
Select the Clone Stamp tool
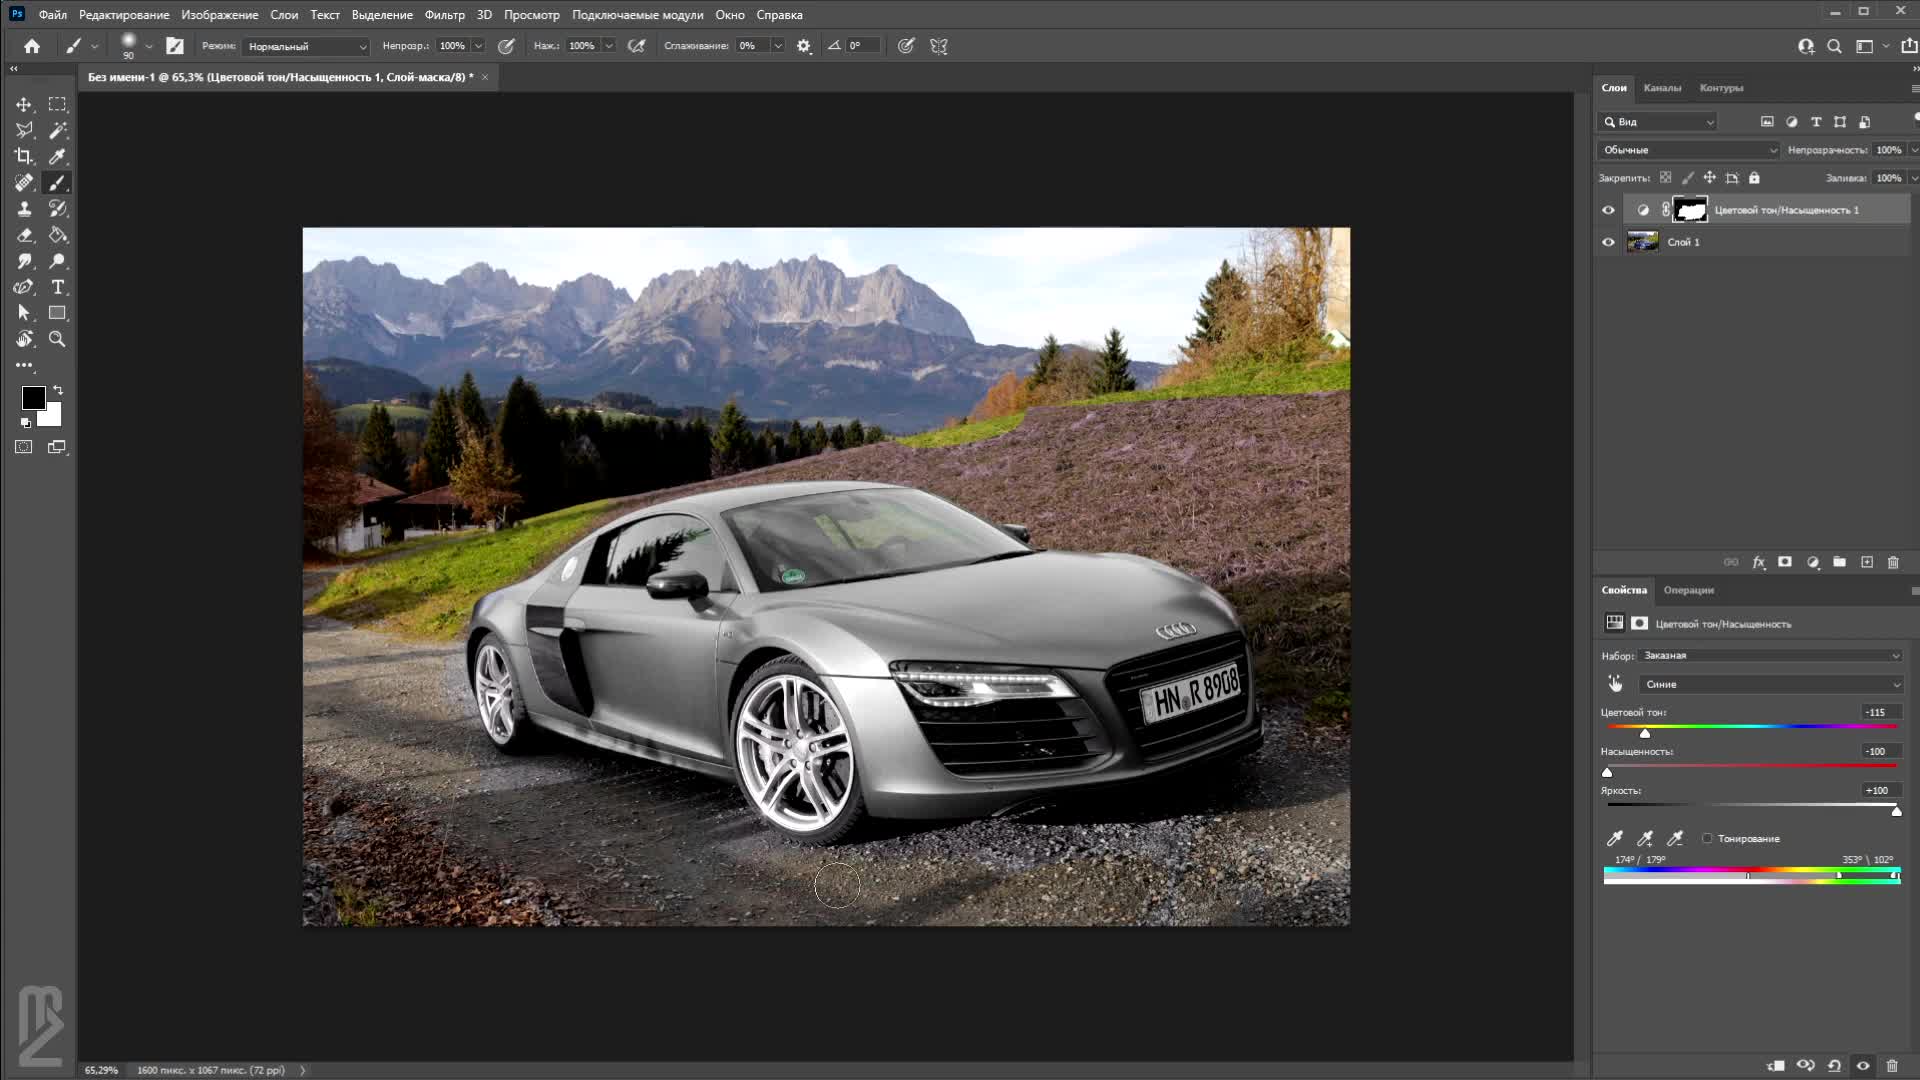[24, 209]
